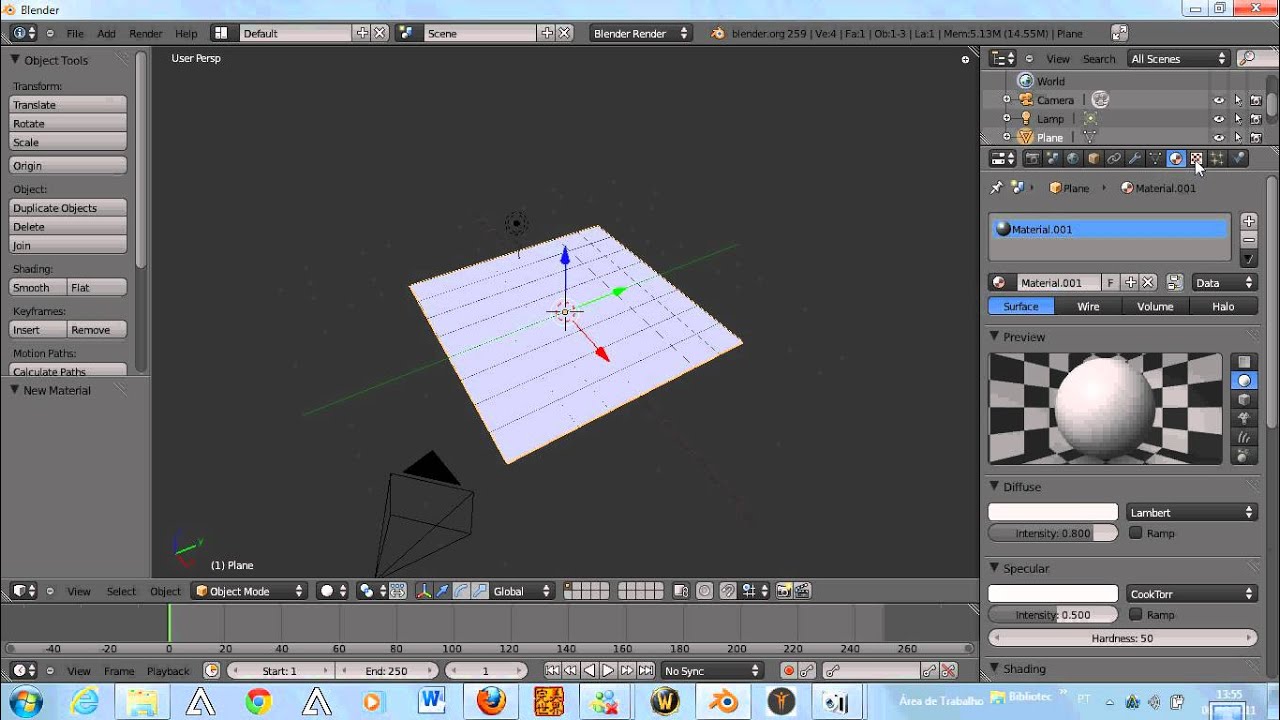This screenshot has width=1280, height=720.
Task: Open the Object properties tab (orange cube icon)
Action: 1094,158
